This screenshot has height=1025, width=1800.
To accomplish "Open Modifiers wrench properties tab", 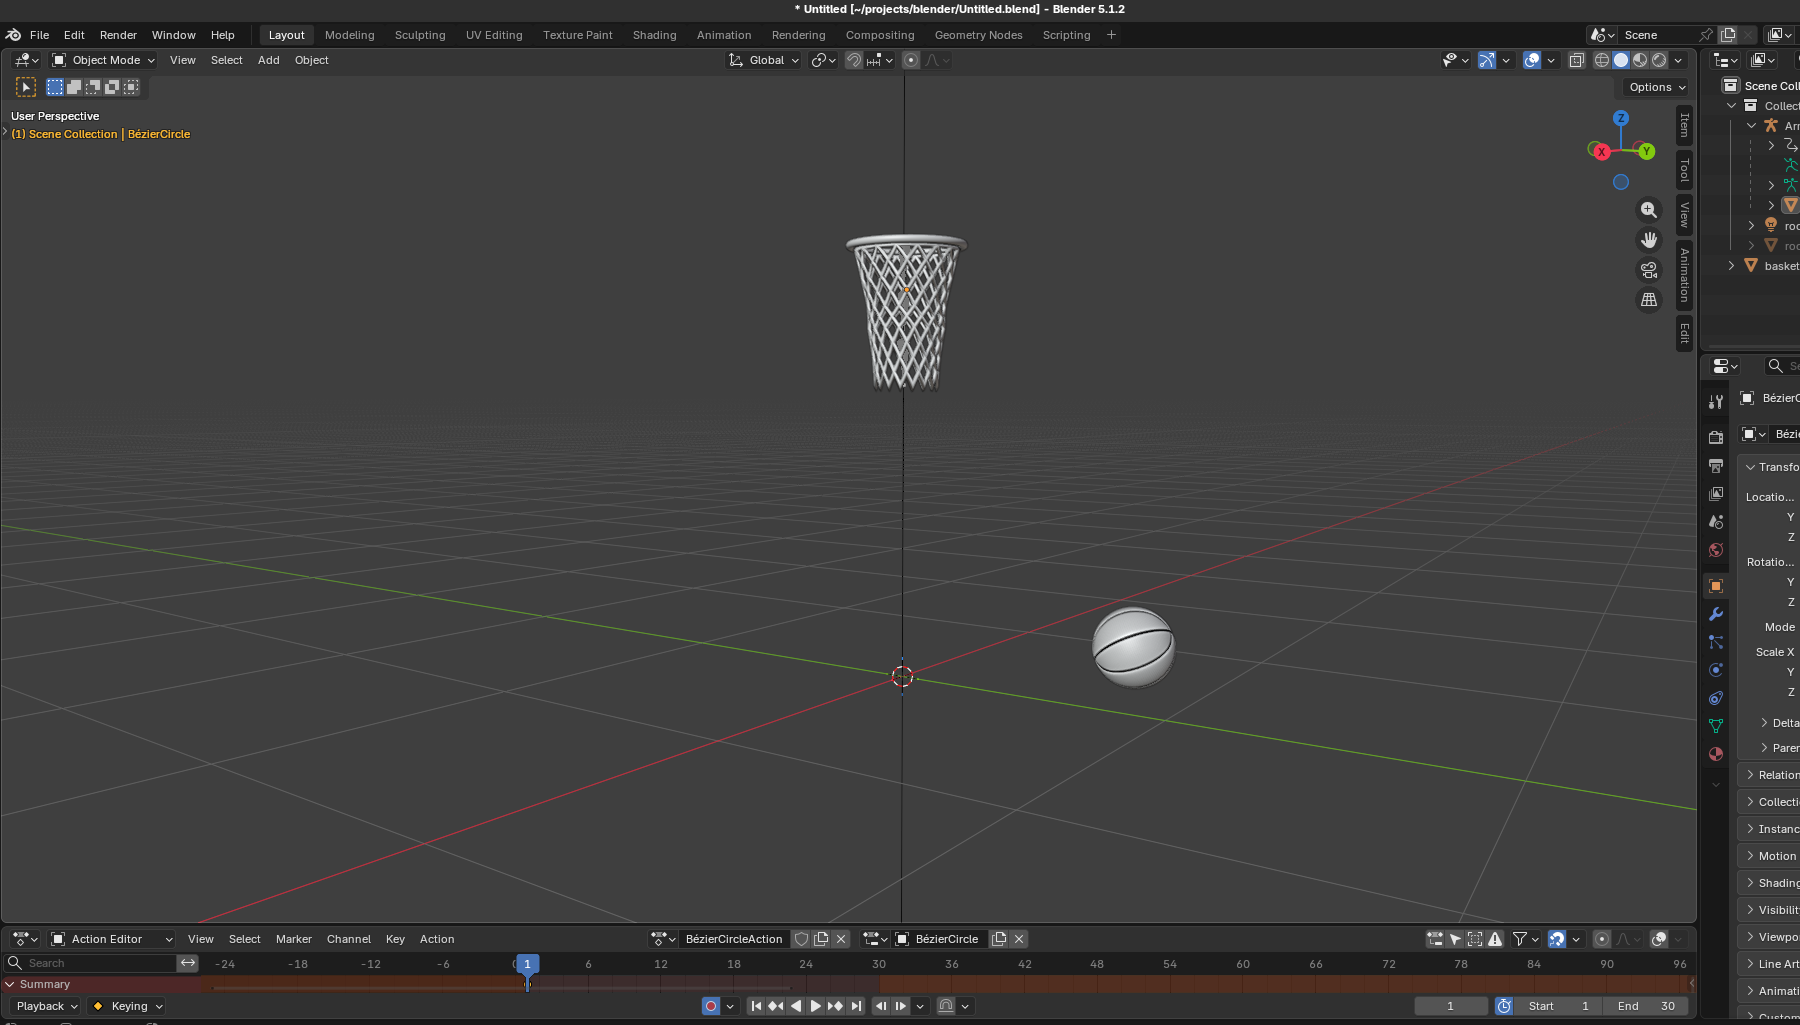I will tap(1716, 614).
